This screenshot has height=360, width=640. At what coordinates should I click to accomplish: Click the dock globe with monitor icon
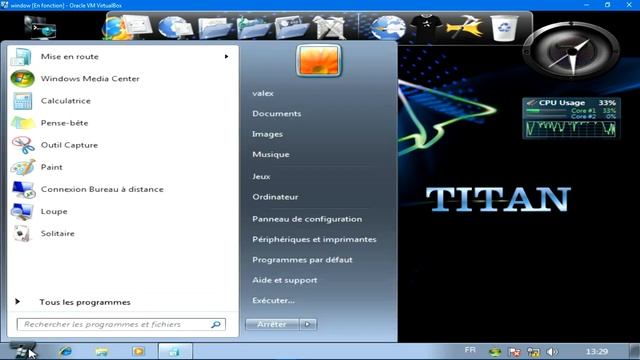click(x=176, y=28)
